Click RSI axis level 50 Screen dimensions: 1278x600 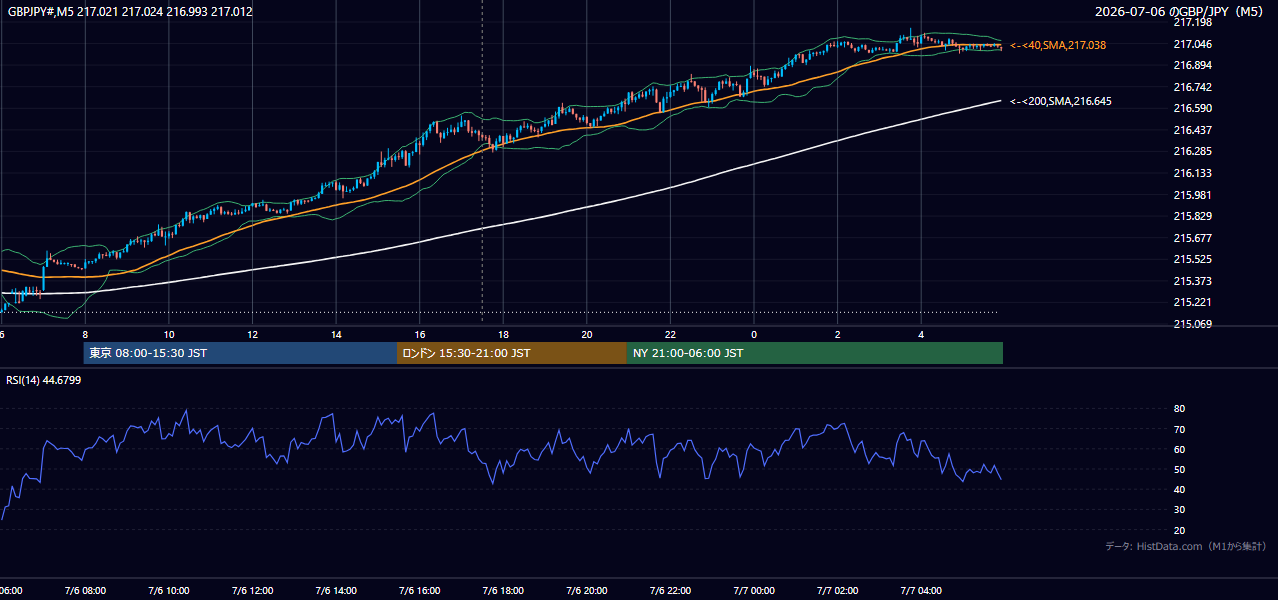pos(1179,469)
